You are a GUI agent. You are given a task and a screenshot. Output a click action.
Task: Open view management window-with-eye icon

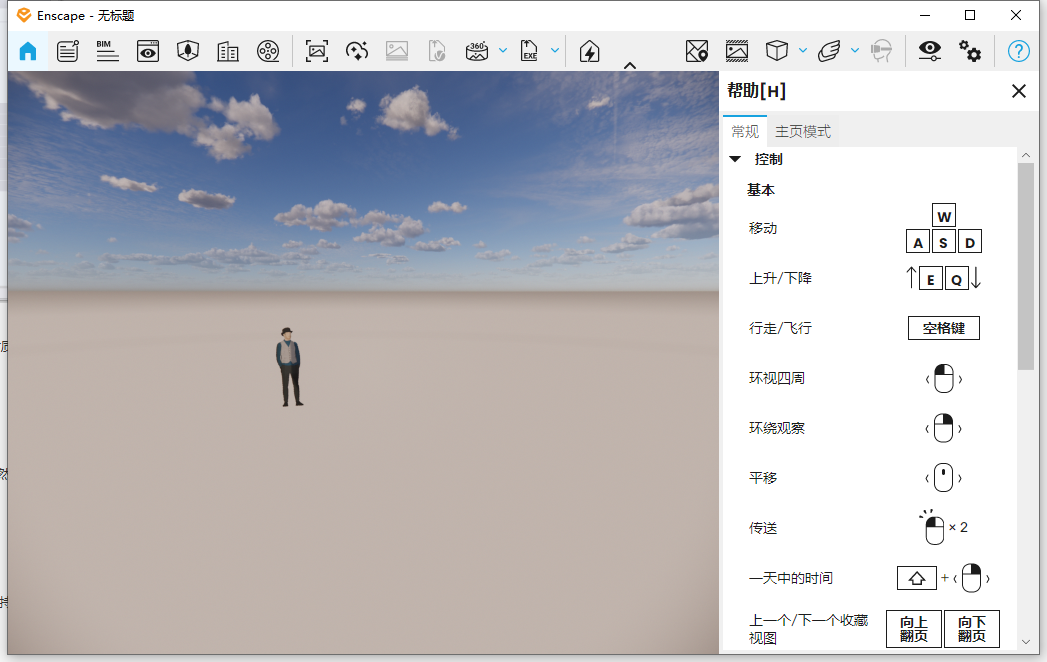[148, 51]
